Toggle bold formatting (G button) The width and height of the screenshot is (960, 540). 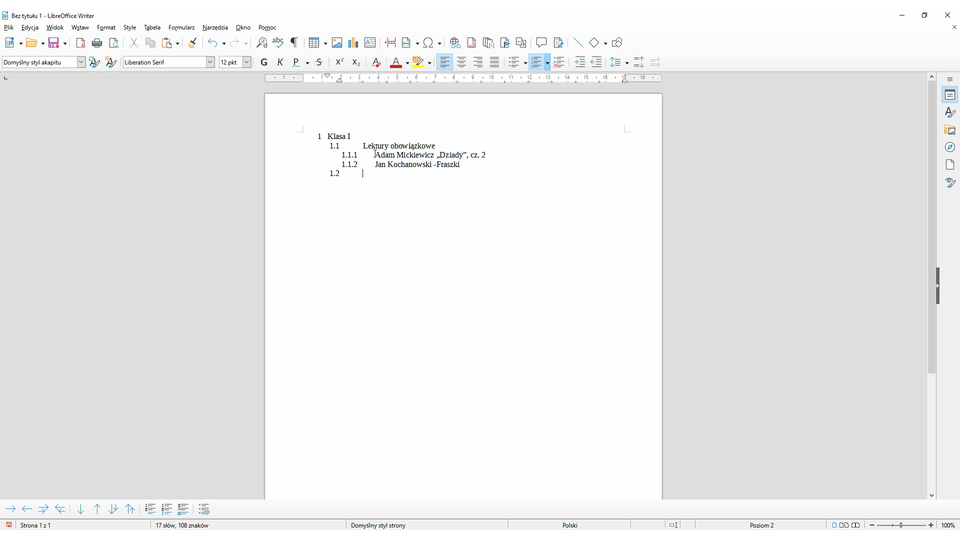(x=264, y=62)
